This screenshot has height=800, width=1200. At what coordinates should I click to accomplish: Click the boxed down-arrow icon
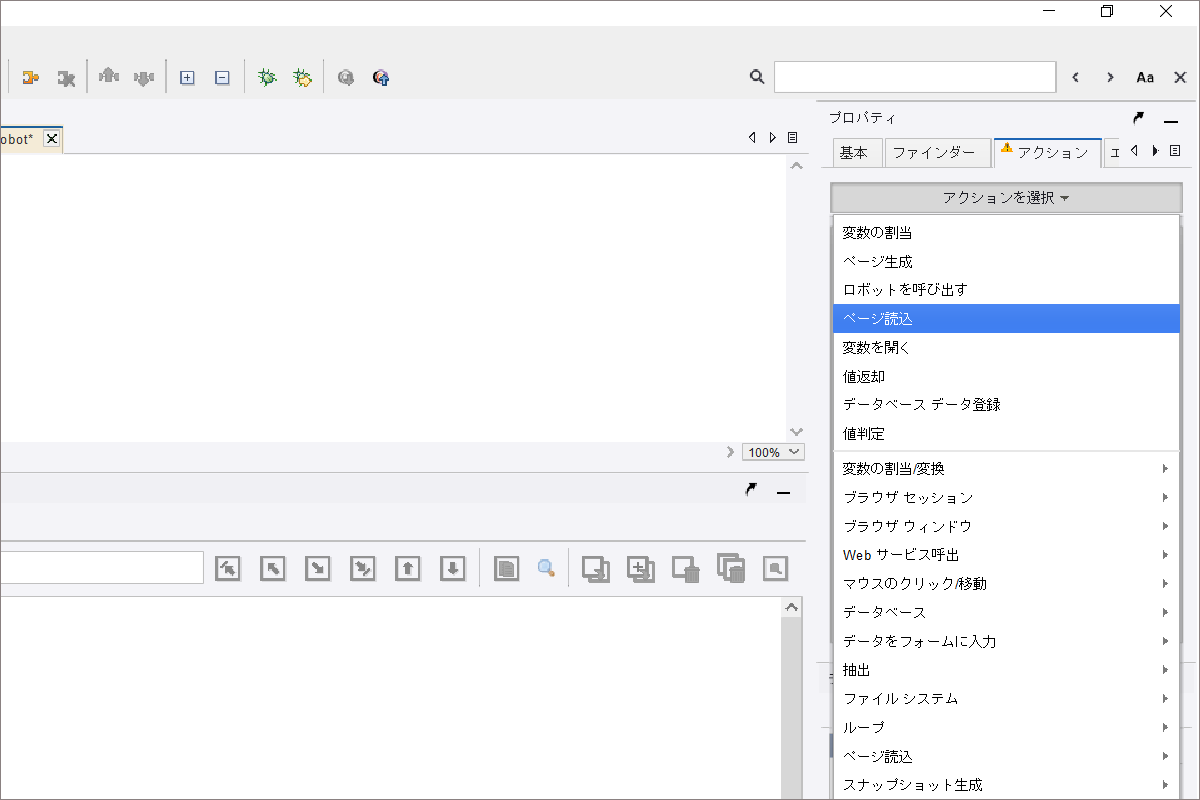pyautogui.click(x=453, y=568)
